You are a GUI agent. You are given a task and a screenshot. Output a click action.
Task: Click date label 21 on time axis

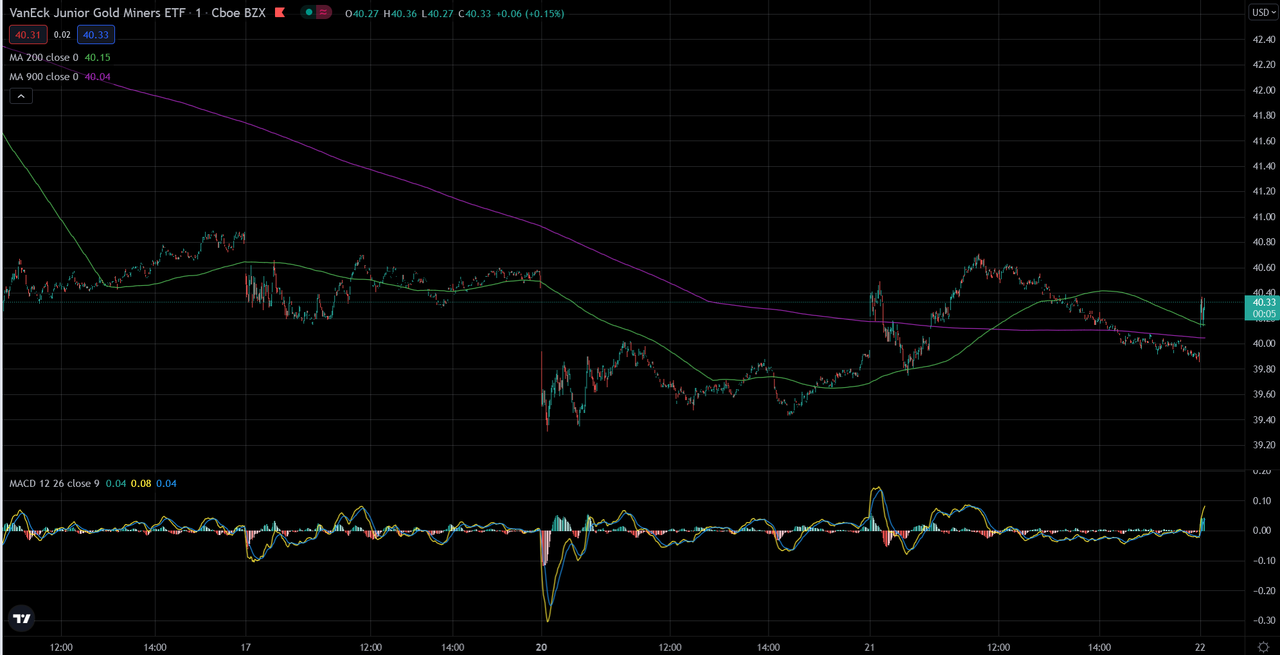pyautogui.click(x=869, y=647)
